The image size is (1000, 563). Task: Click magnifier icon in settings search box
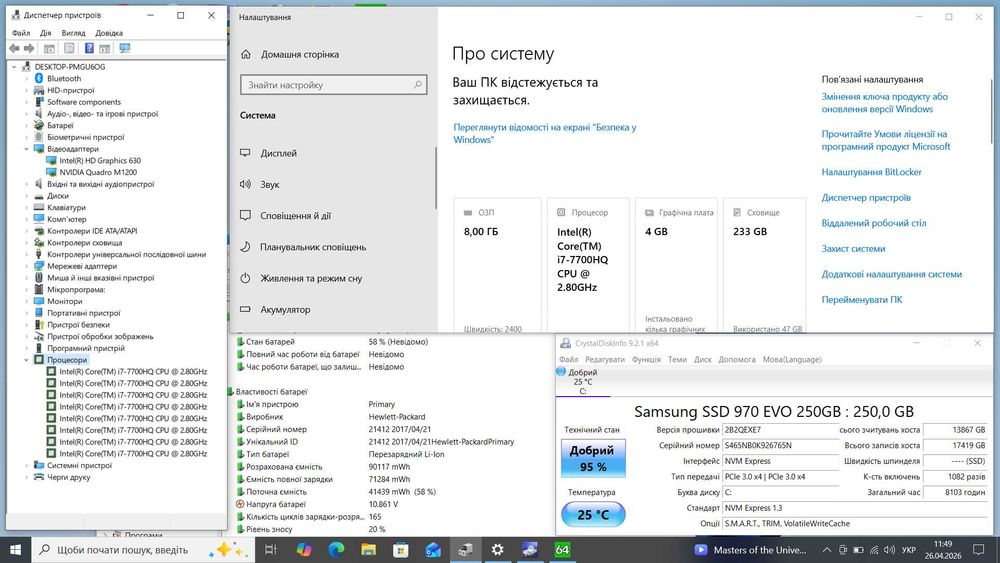point(418,85)
